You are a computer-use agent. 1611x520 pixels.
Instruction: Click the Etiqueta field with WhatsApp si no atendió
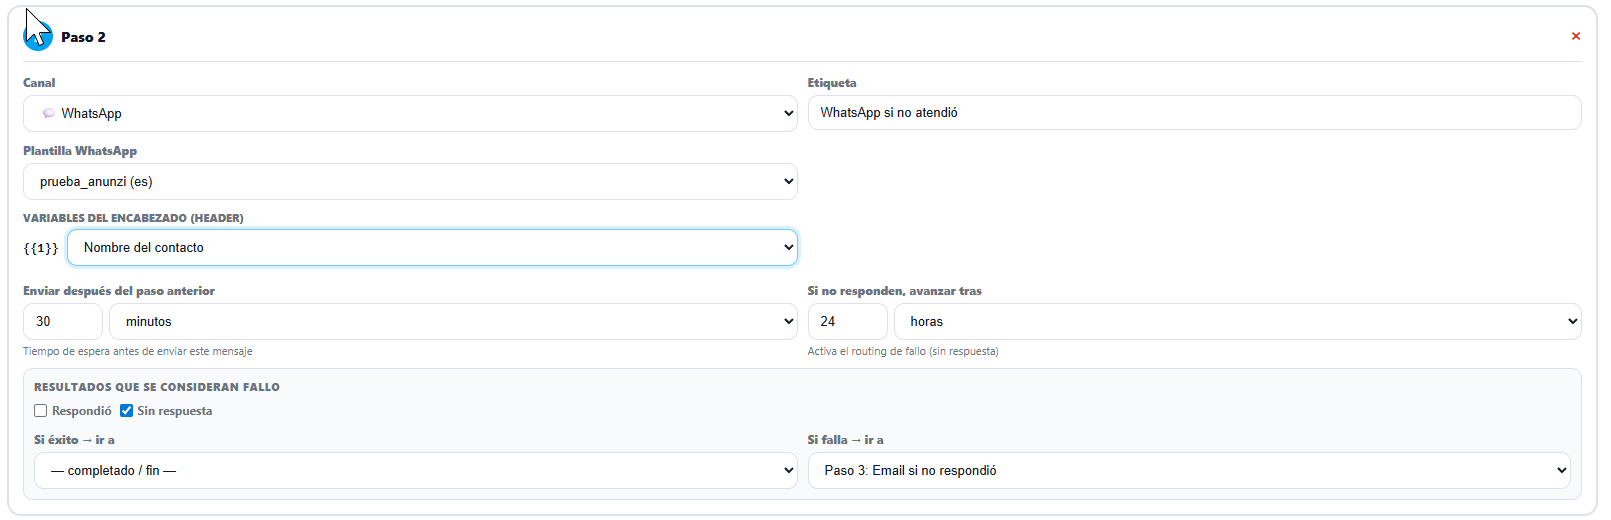click(1194, 113)
